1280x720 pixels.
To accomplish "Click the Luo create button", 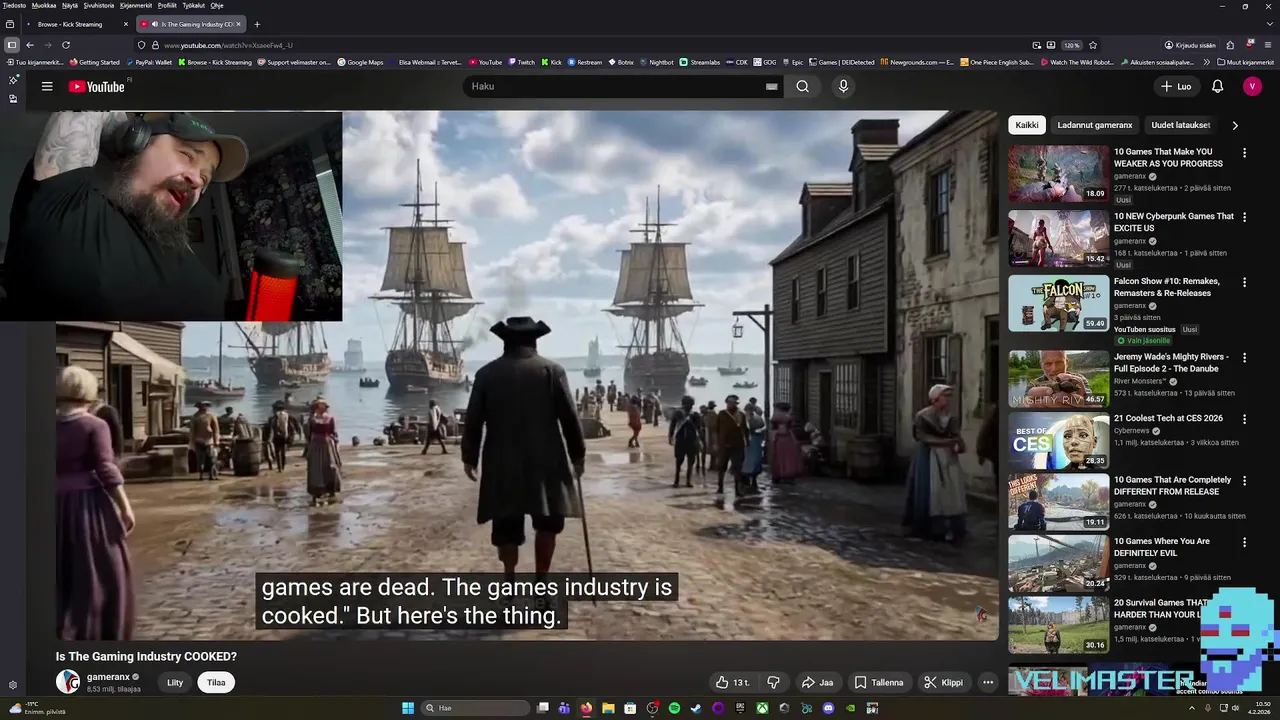I will [x=1175, y=86].
